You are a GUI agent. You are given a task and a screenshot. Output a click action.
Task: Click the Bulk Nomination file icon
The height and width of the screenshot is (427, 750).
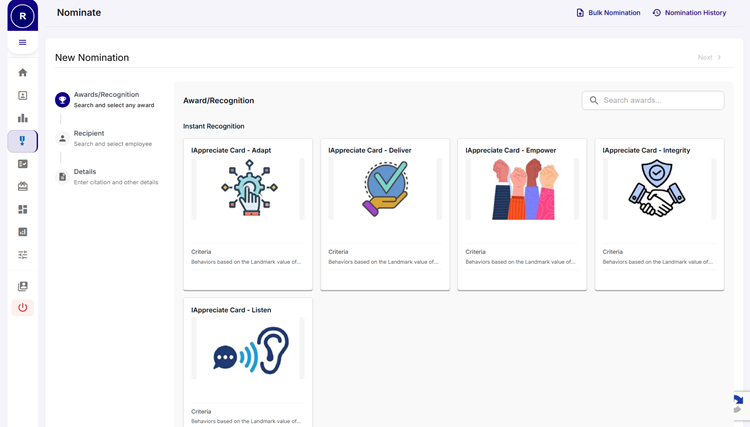(x=580, y=13)
